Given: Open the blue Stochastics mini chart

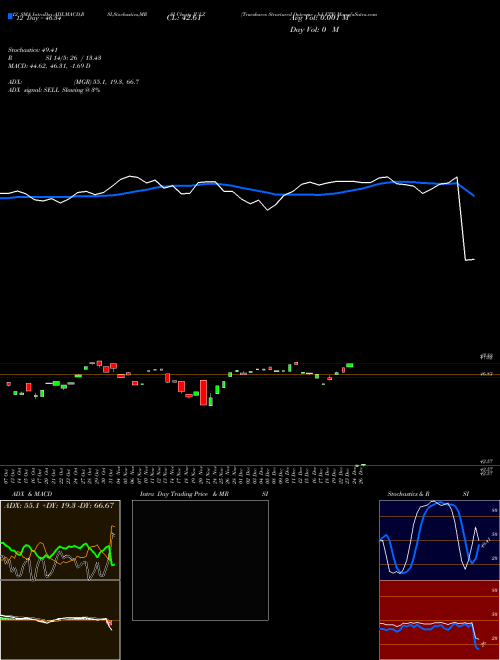Looking at the screenshot, I should (x=439, y=540).
